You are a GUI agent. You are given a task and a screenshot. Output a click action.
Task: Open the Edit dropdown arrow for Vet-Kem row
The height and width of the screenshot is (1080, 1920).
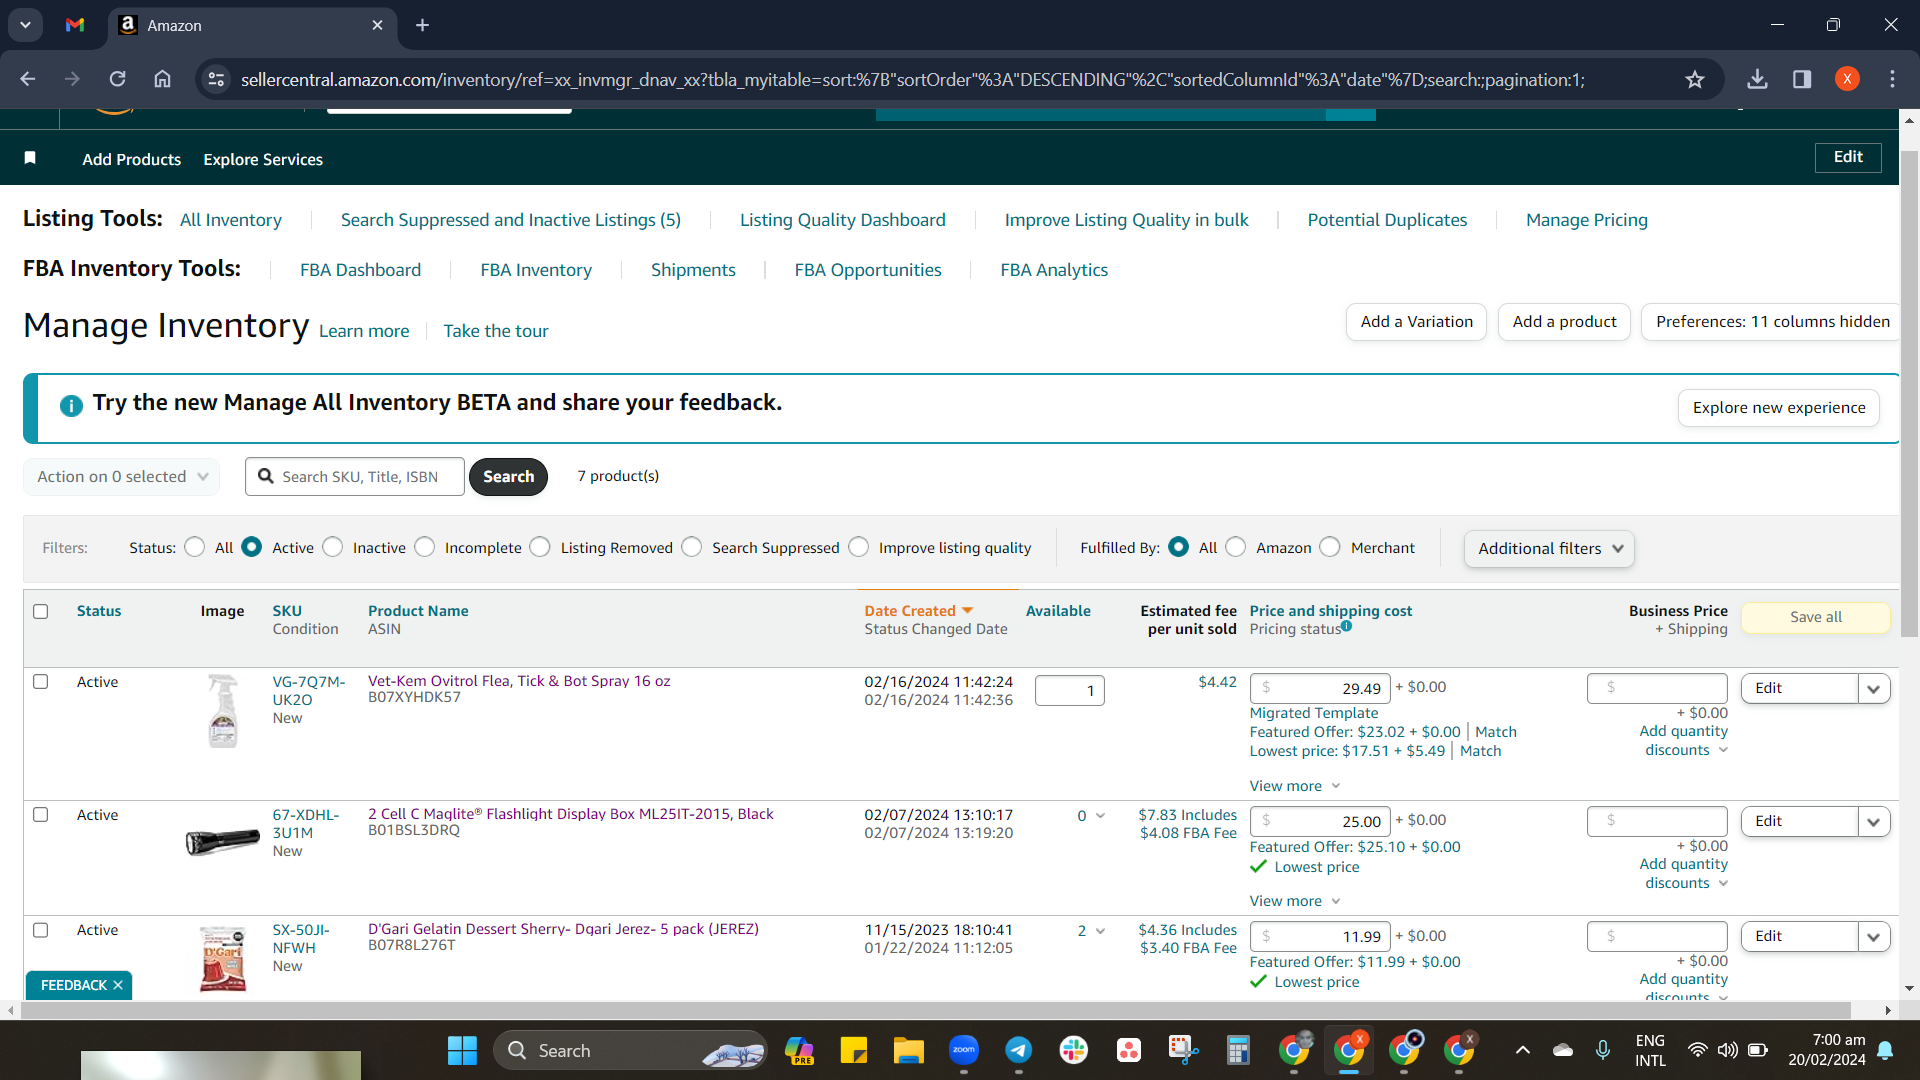pos(1874,688)
